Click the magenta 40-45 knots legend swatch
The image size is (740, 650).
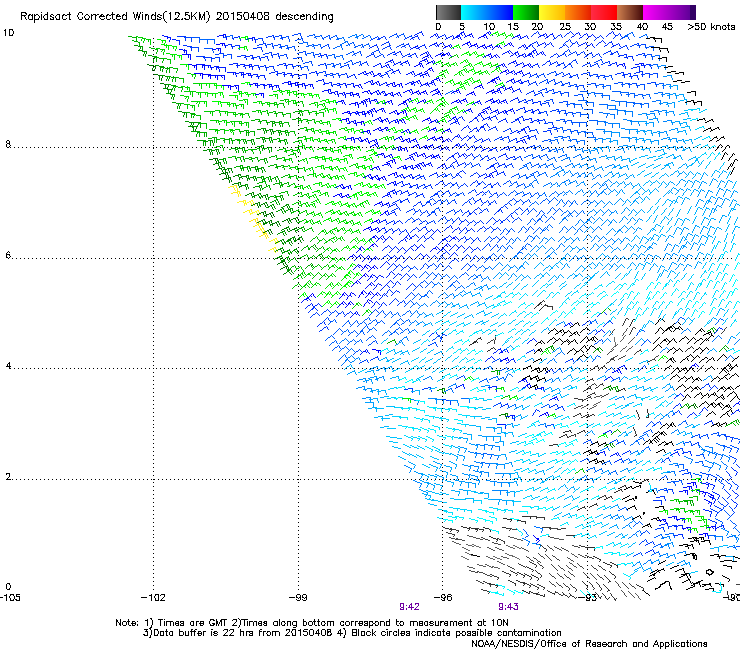coord(656,12)
